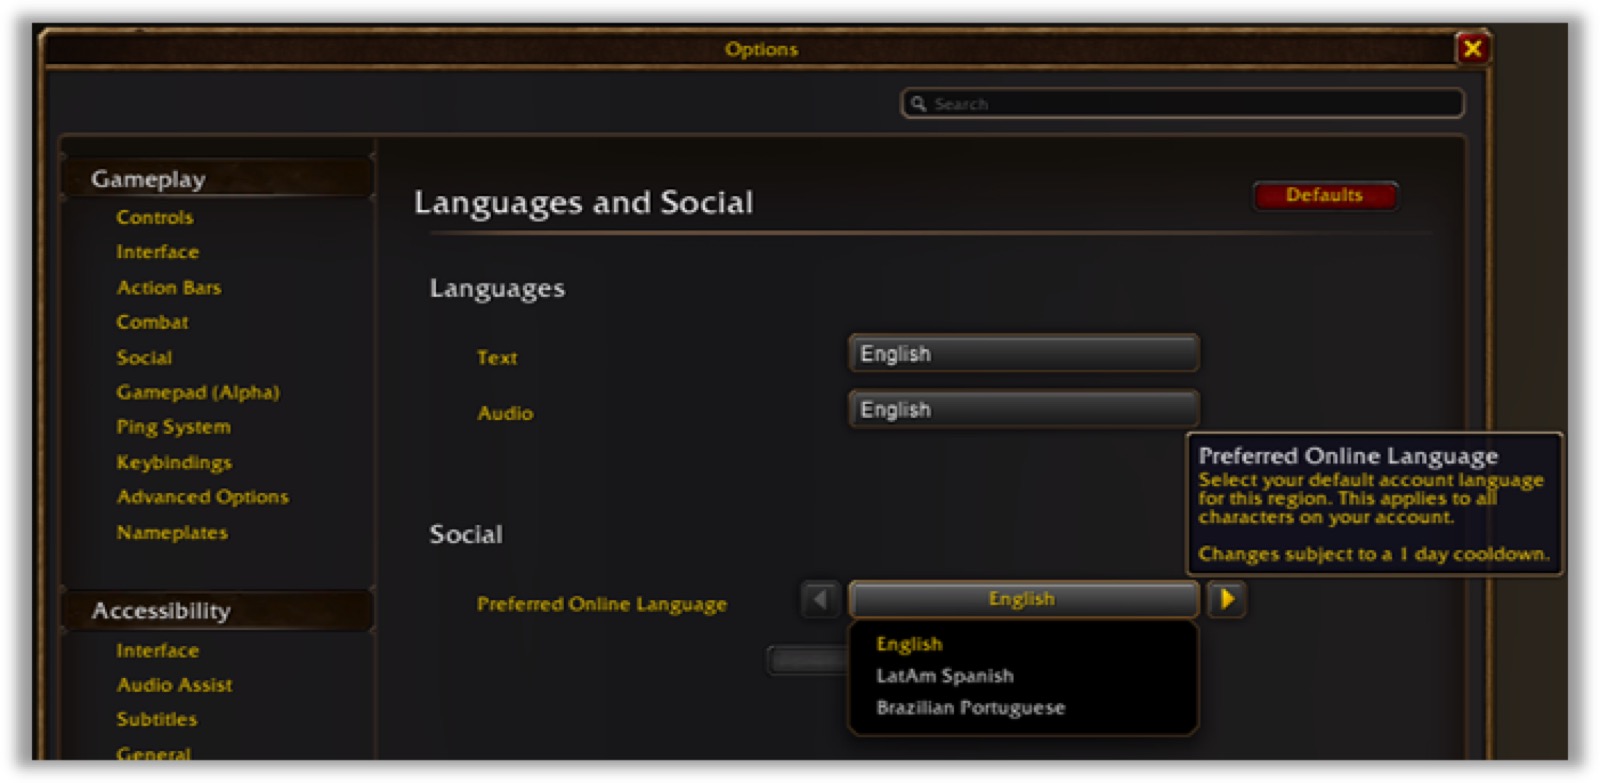Image resolution: width=1600 pixels, height=783 pixels.
Task: Click the "Audio" setting label
Action: pyautogui.click(x=505, y=413)
